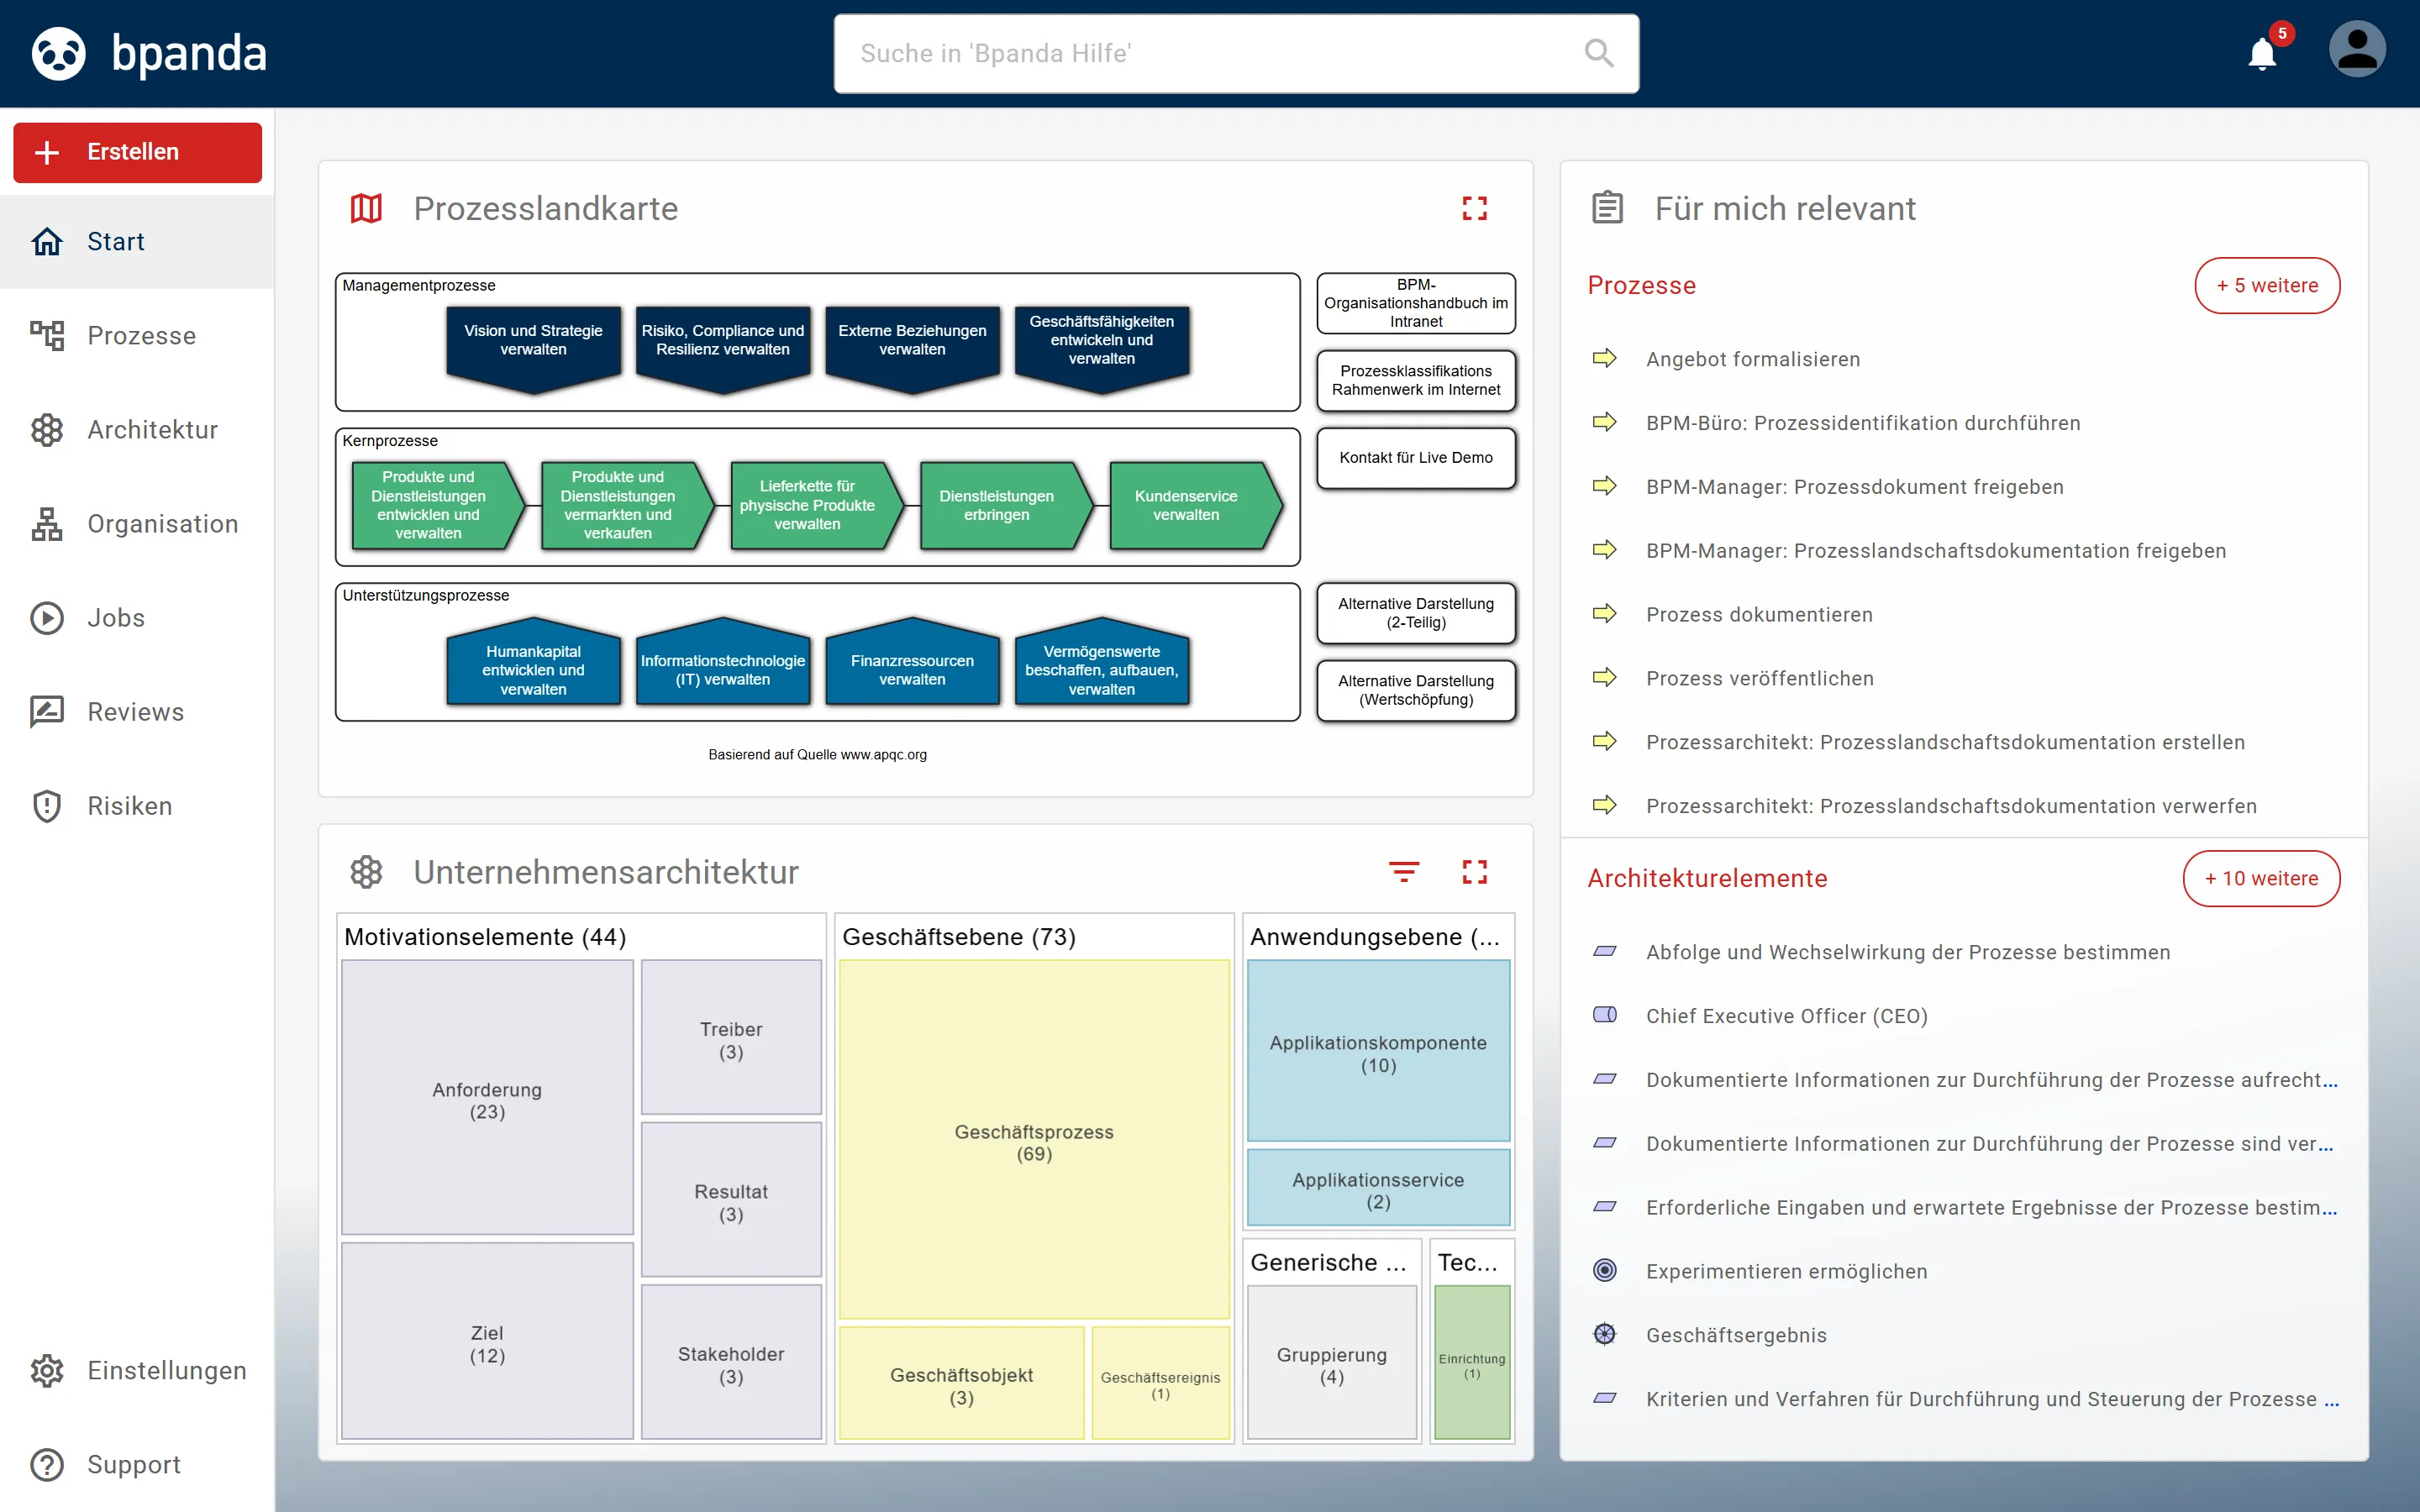Open Anforderung (23) tile

point(487,1098)
